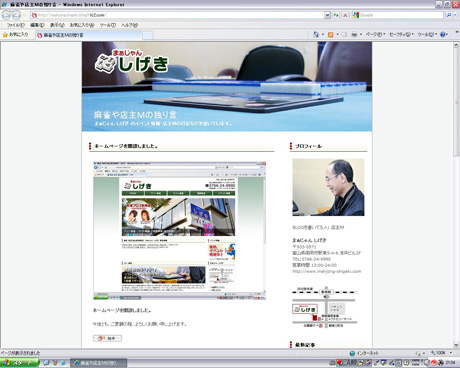Click the Home page icon
The image size is (460, 368).
coord(316,34)
